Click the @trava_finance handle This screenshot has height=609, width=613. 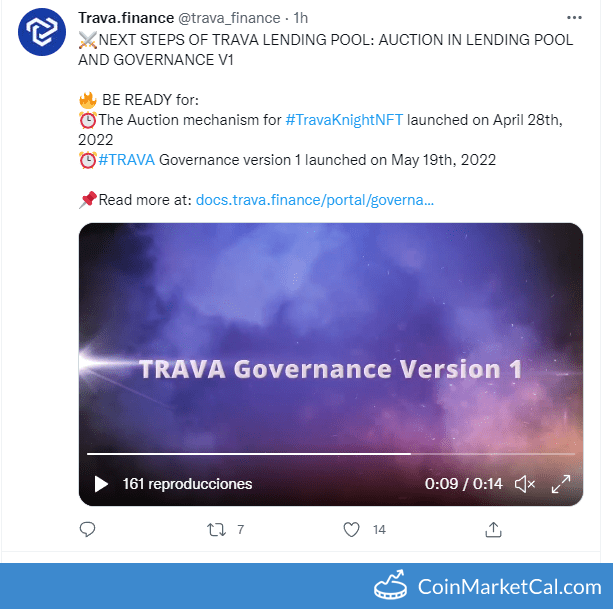[x=229, y=18]
